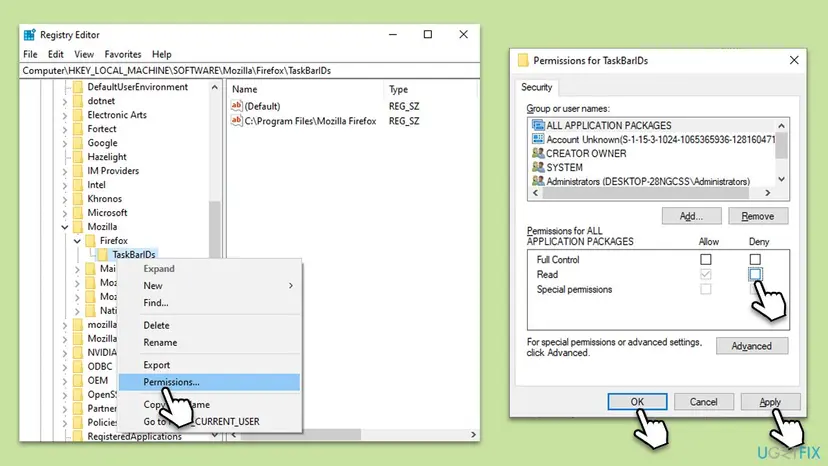Click the SYSTEM user icon
This screenshot has width=828, height=466.
click(538, 167)
